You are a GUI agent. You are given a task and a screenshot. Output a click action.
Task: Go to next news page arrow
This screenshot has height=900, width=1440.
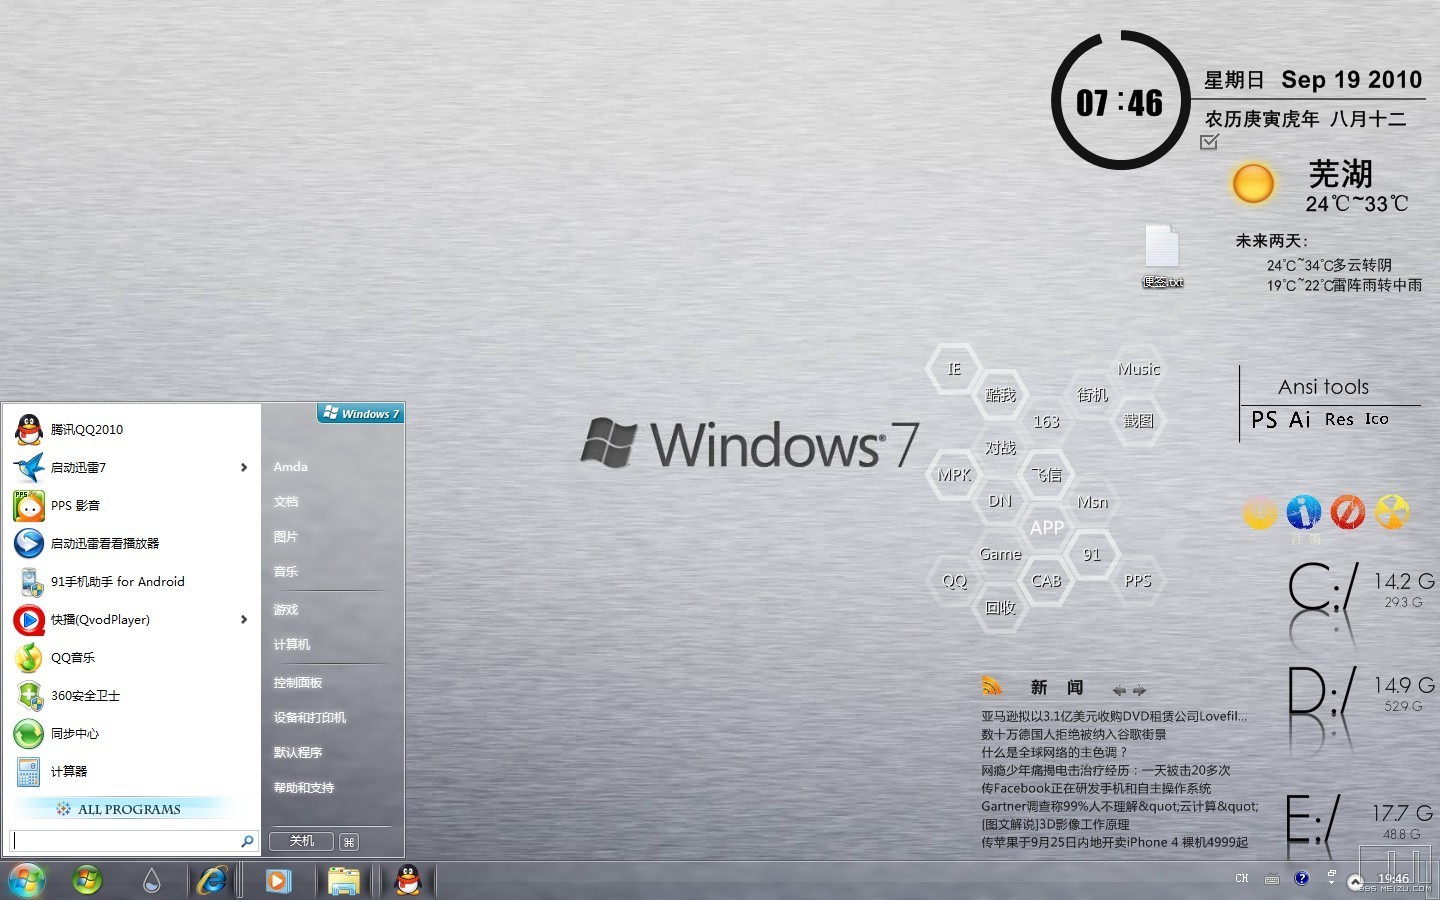click(x=1139, y=690)
